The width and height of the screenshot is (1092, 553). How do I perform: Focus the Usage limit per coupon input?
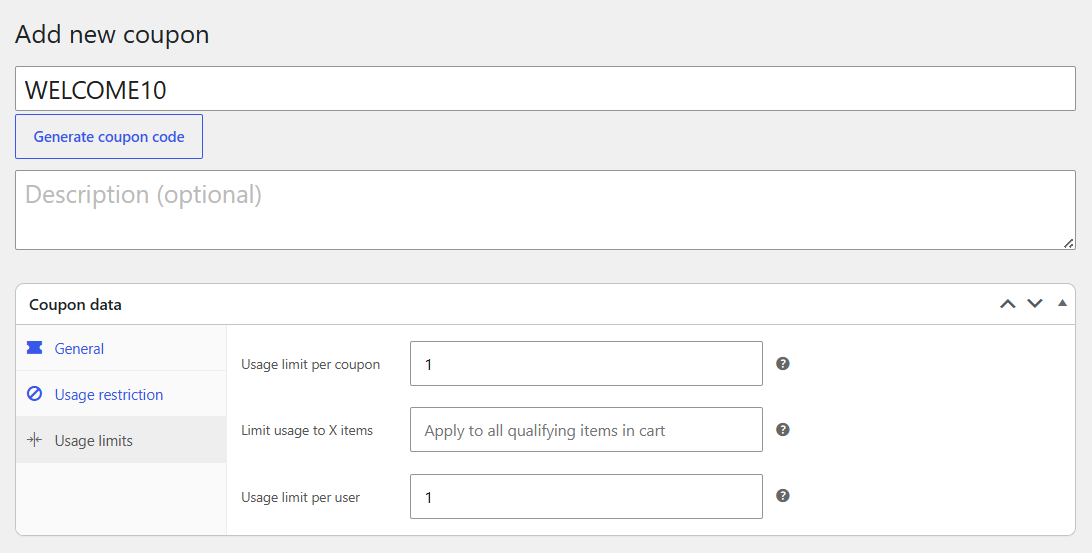586,364
